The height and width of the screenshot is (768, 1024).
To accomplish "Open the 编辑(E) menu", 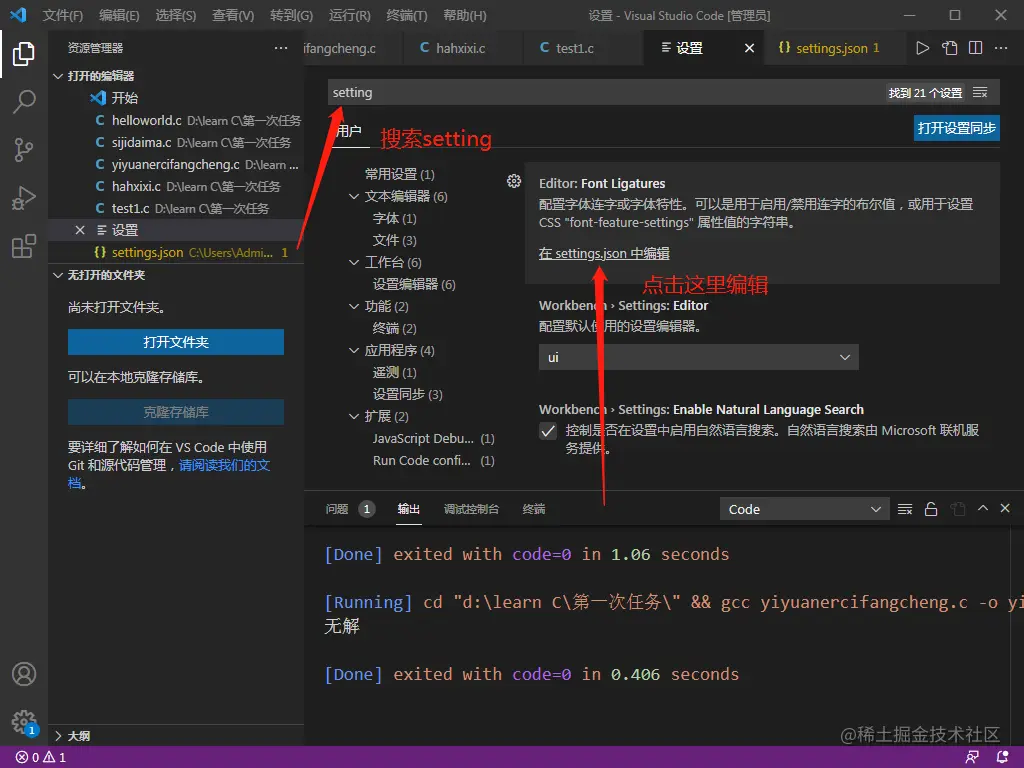I will (x=119, y=15).
